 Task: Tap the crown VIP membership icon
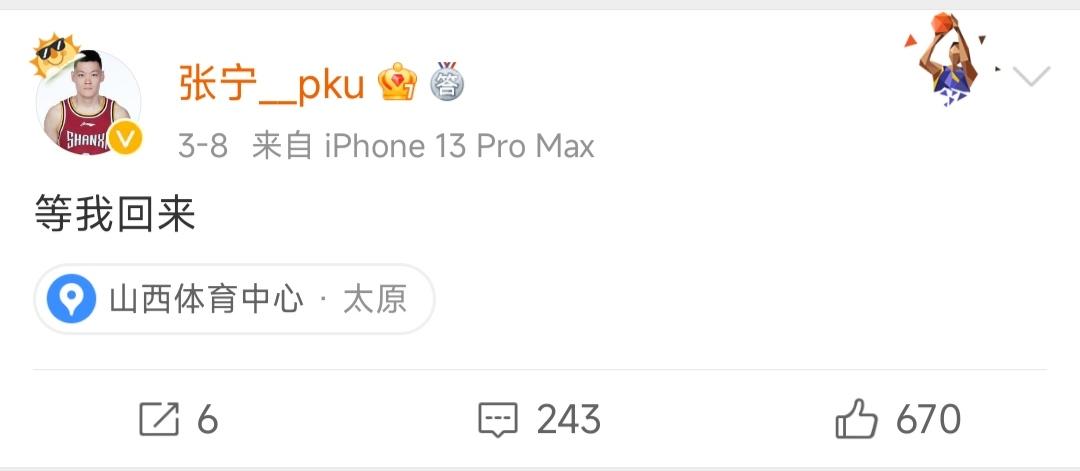[x=397, y=83]
